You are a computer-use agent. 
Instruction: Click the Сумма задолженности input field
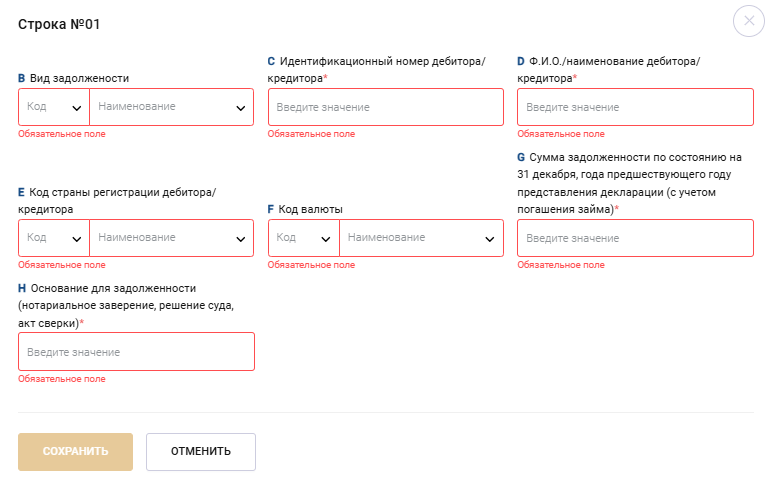[635, 238]
